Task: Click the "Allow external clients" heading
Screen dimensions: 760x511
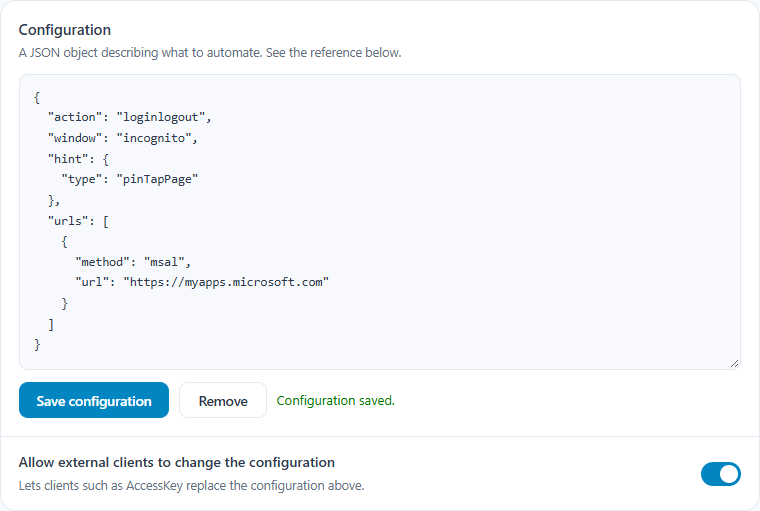Action: coord(176,463)
